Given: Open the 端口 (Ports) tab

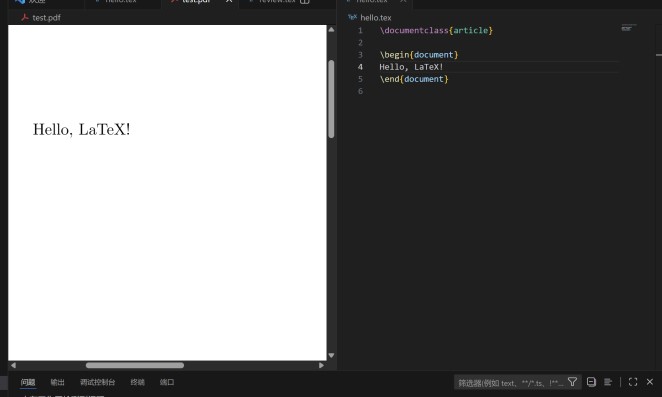Looking at the screenshot, I should coord(167,382).
